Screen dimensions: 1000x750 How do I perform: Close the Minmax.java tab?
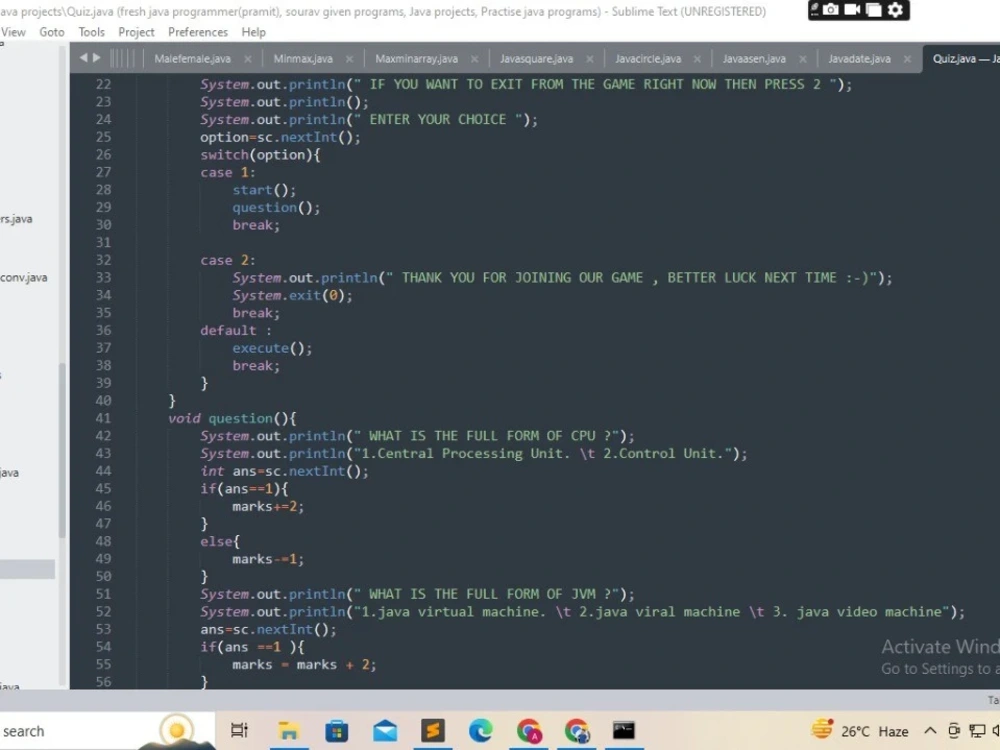point(349,59)
